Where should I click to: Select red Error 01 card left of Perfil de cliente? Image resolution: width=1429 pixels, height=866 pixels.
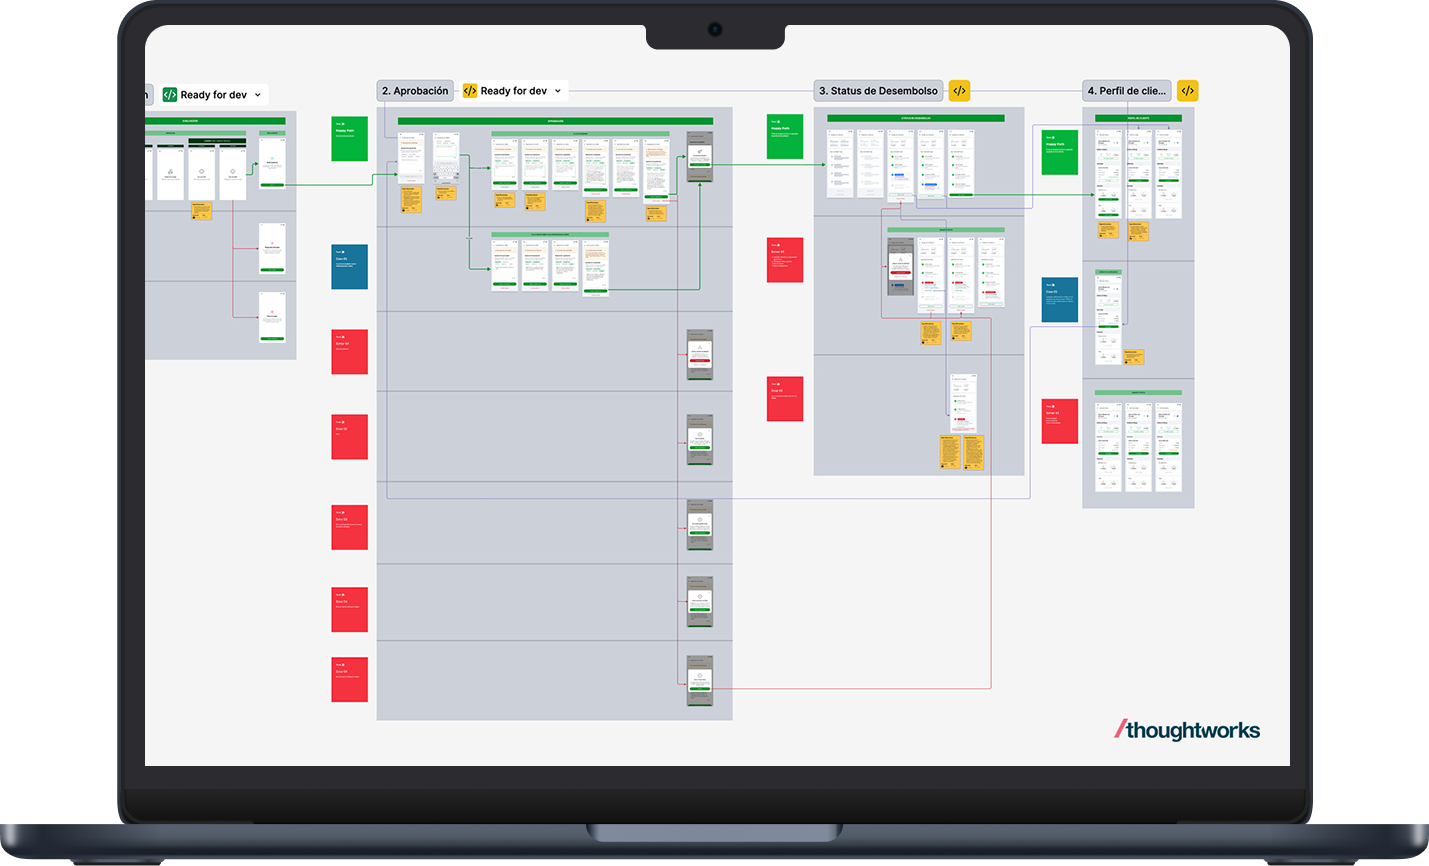pyautogui.click(x=1060, y=421)
